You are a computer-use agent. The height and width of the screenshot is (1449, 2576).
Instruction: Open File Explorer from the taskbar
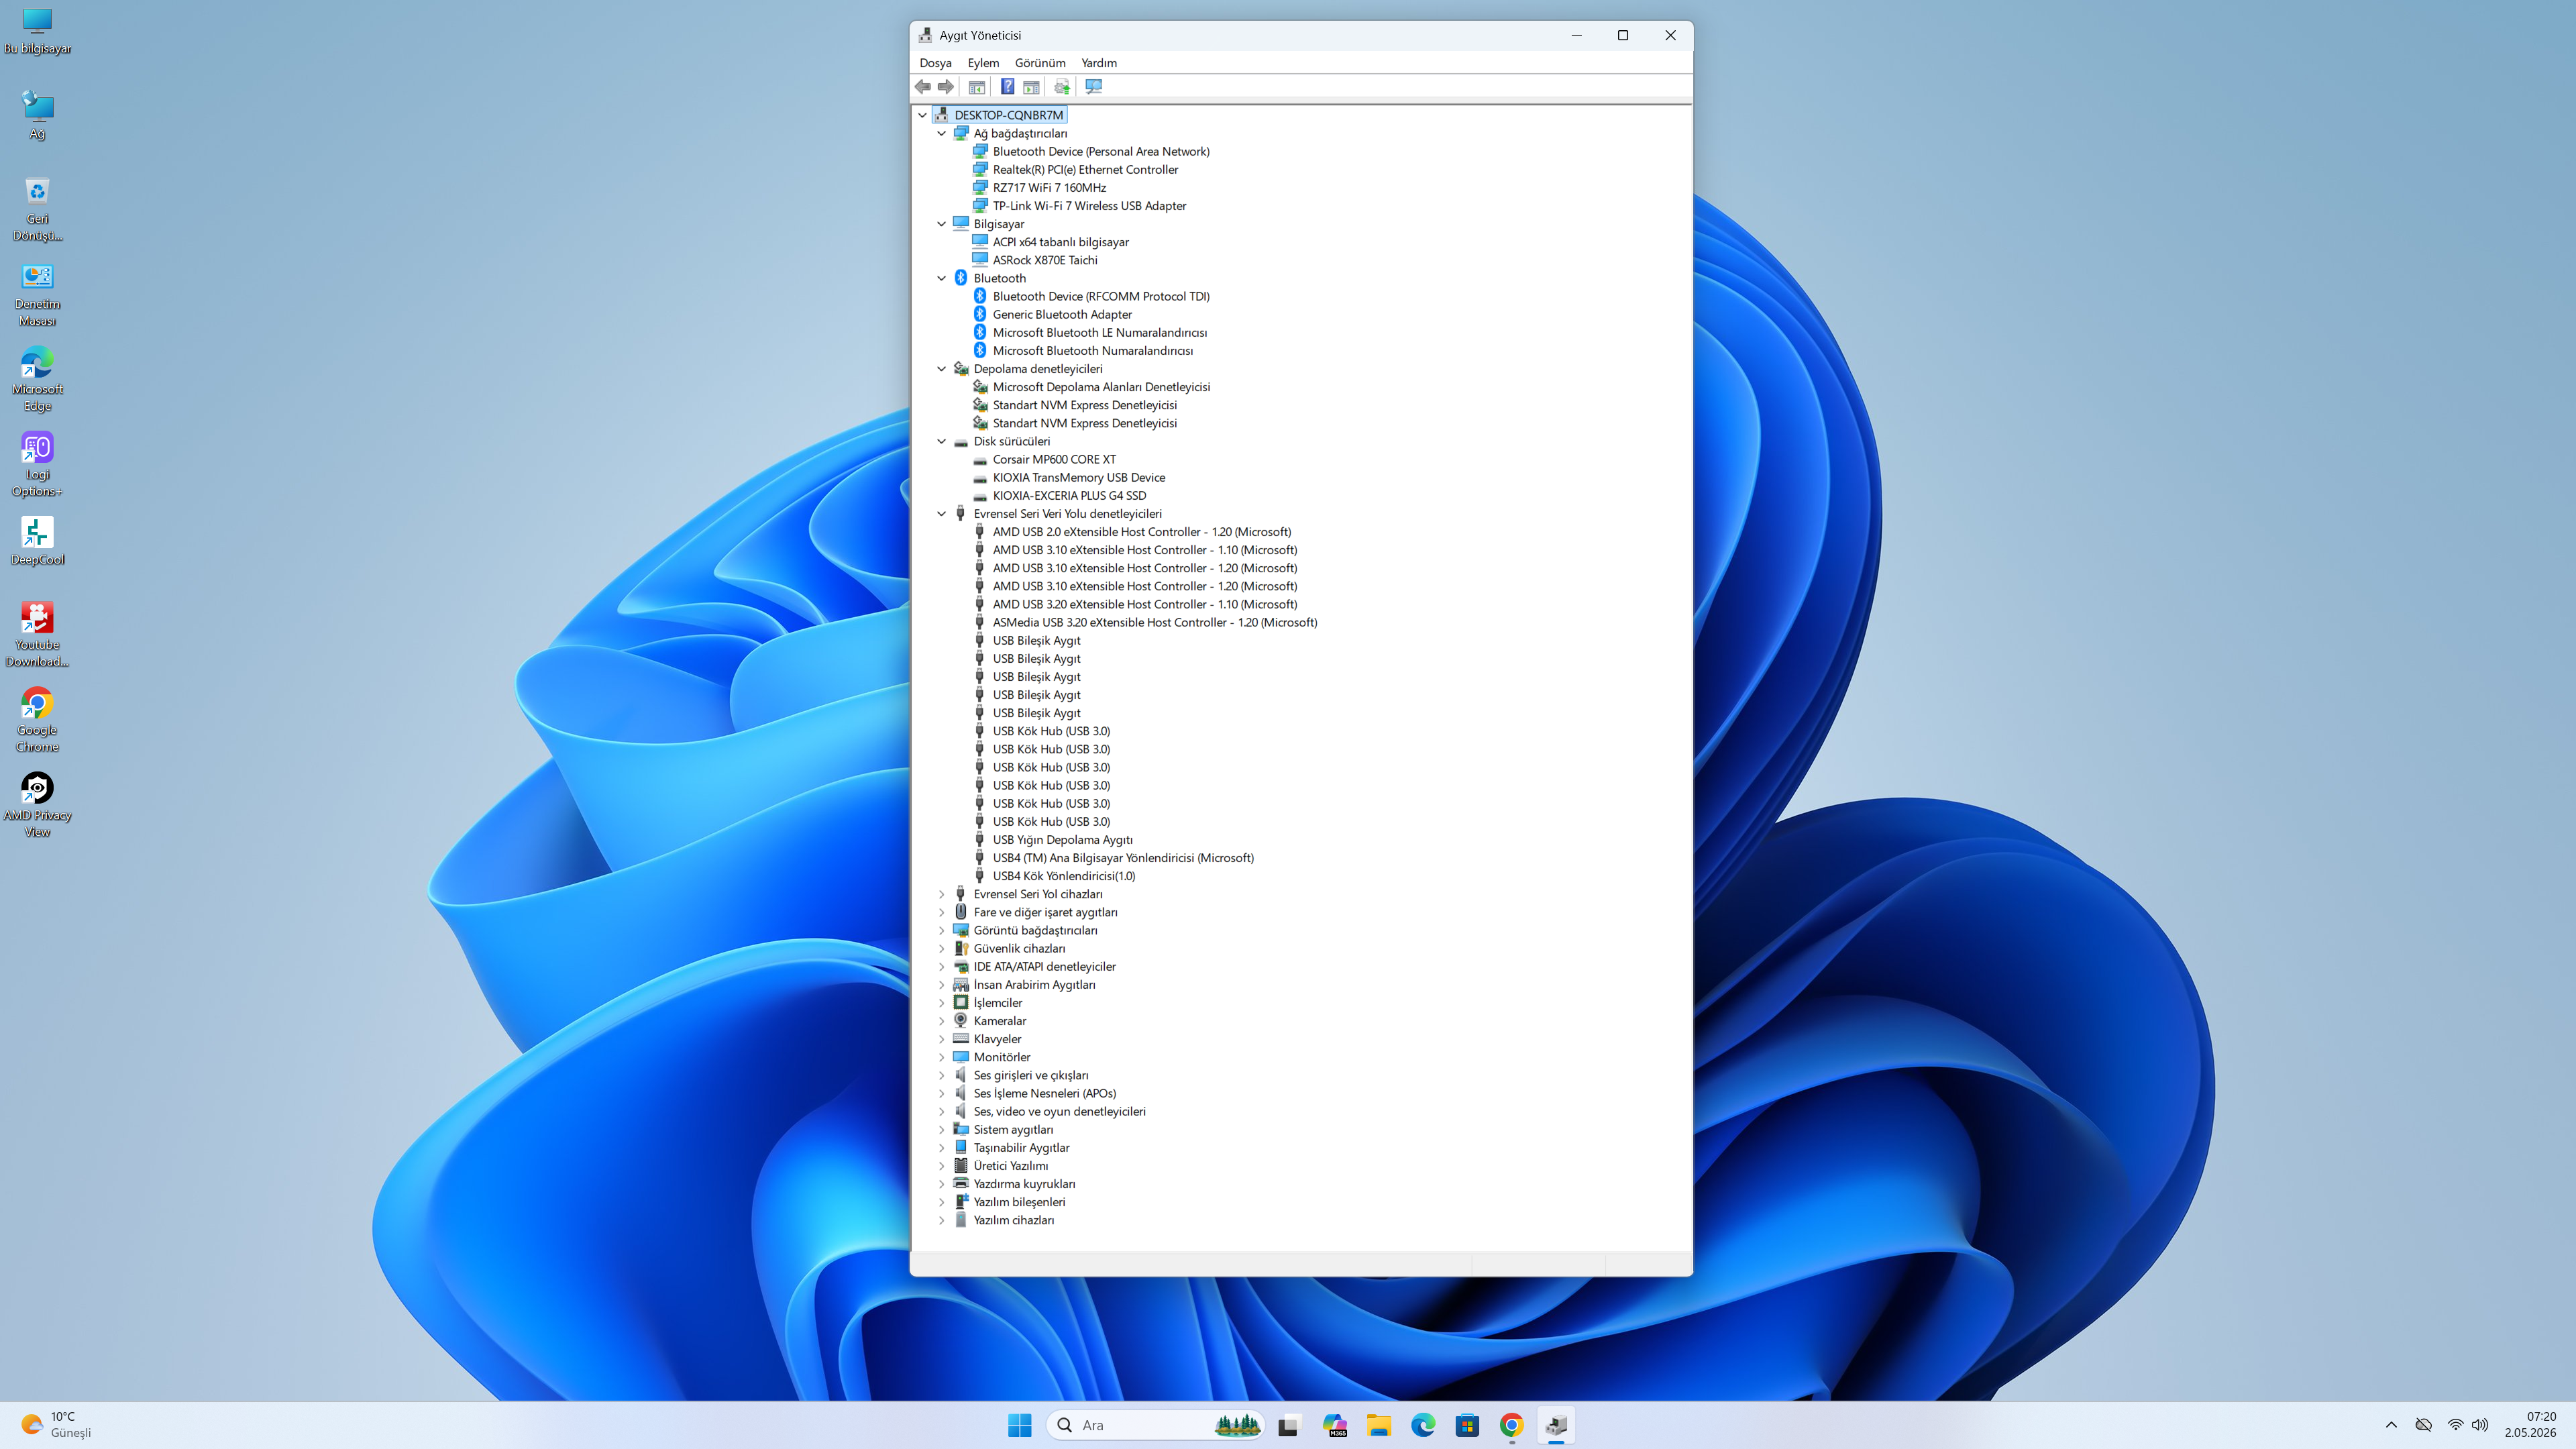pyautogui.click(x=1379, y=1425)
